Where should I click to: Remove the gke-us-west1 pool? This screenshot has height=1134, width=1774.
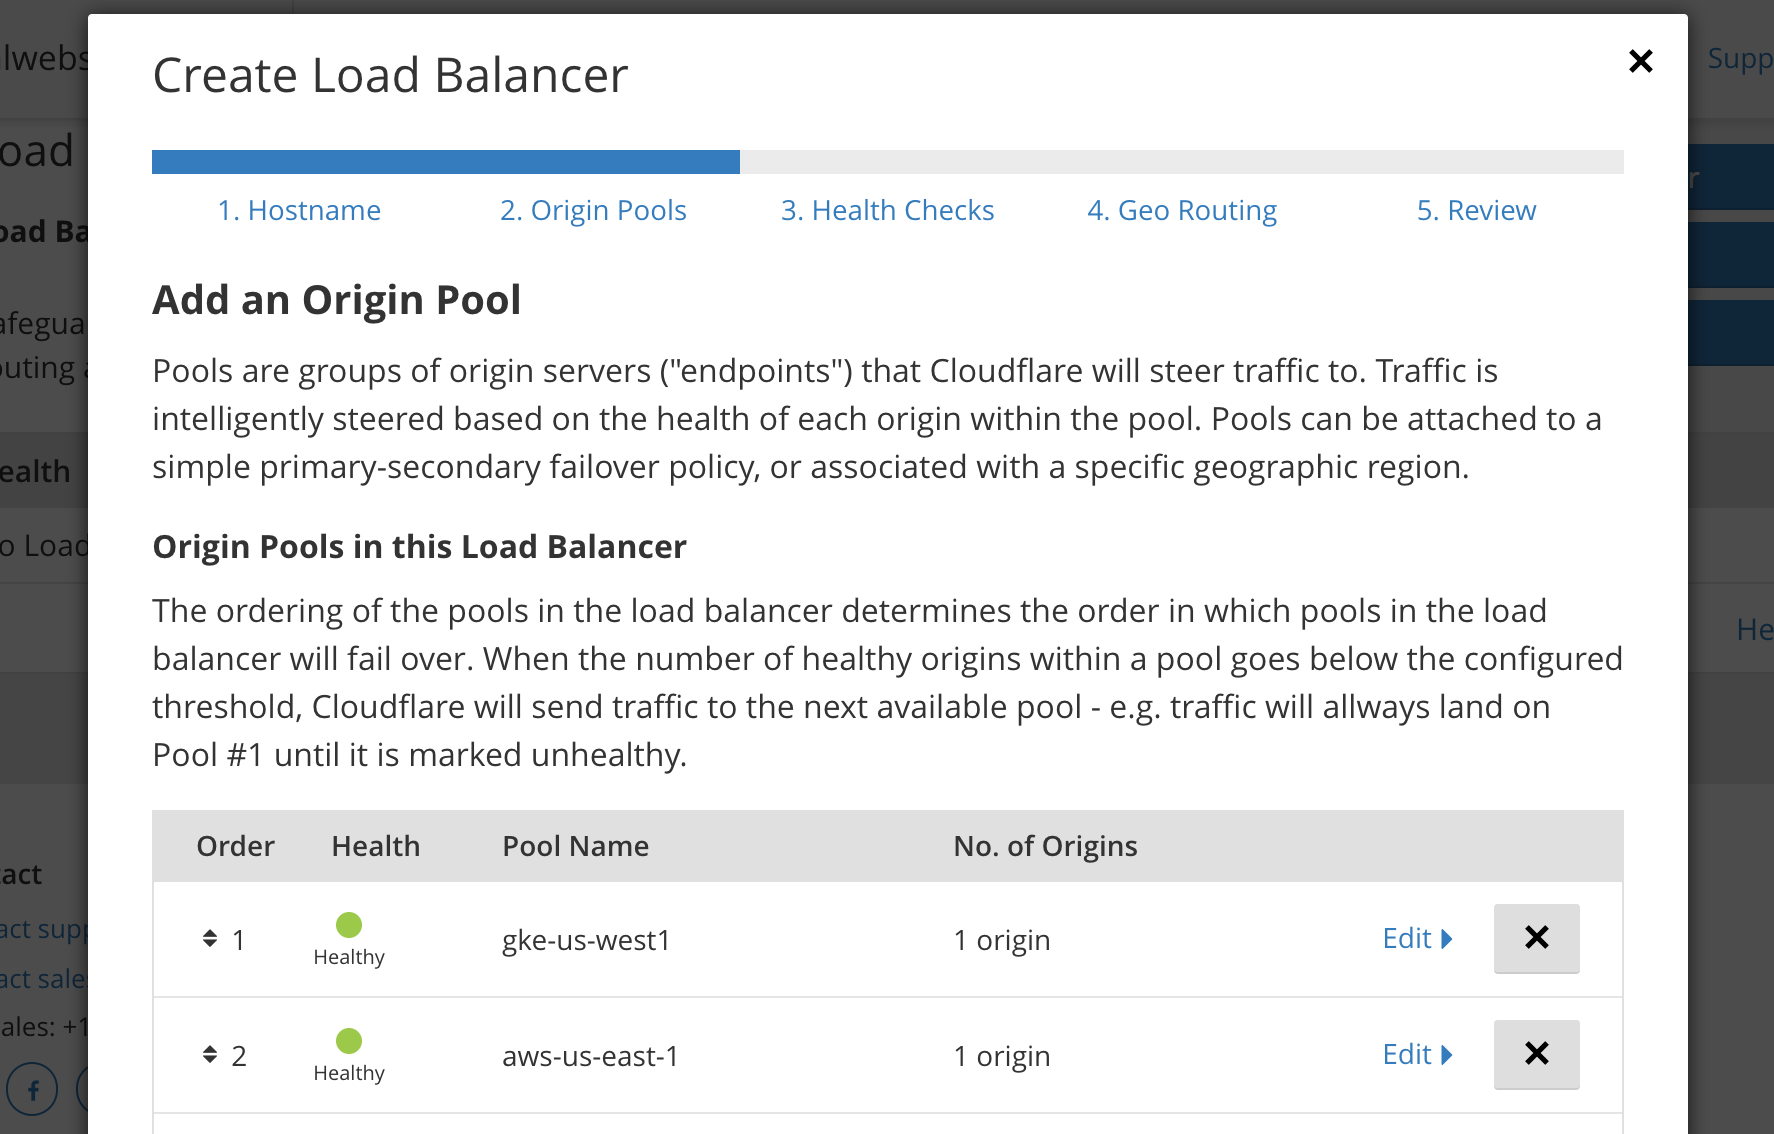tap(1536, 938)
